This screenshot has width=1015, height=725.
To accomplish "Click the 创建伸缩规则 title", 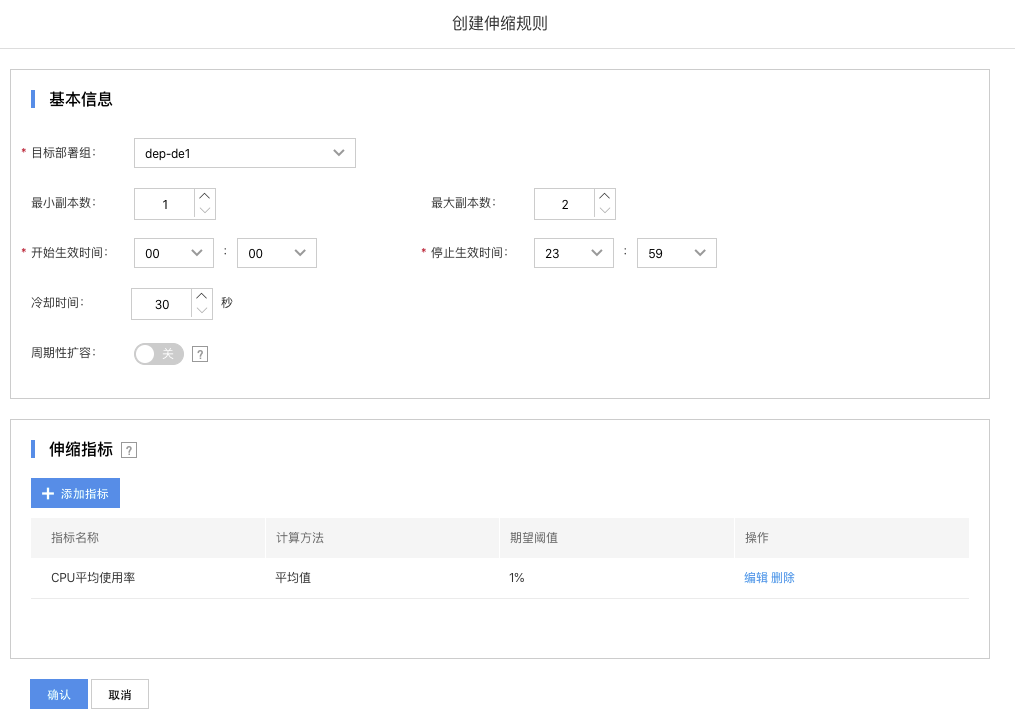I will coord(500,23).
